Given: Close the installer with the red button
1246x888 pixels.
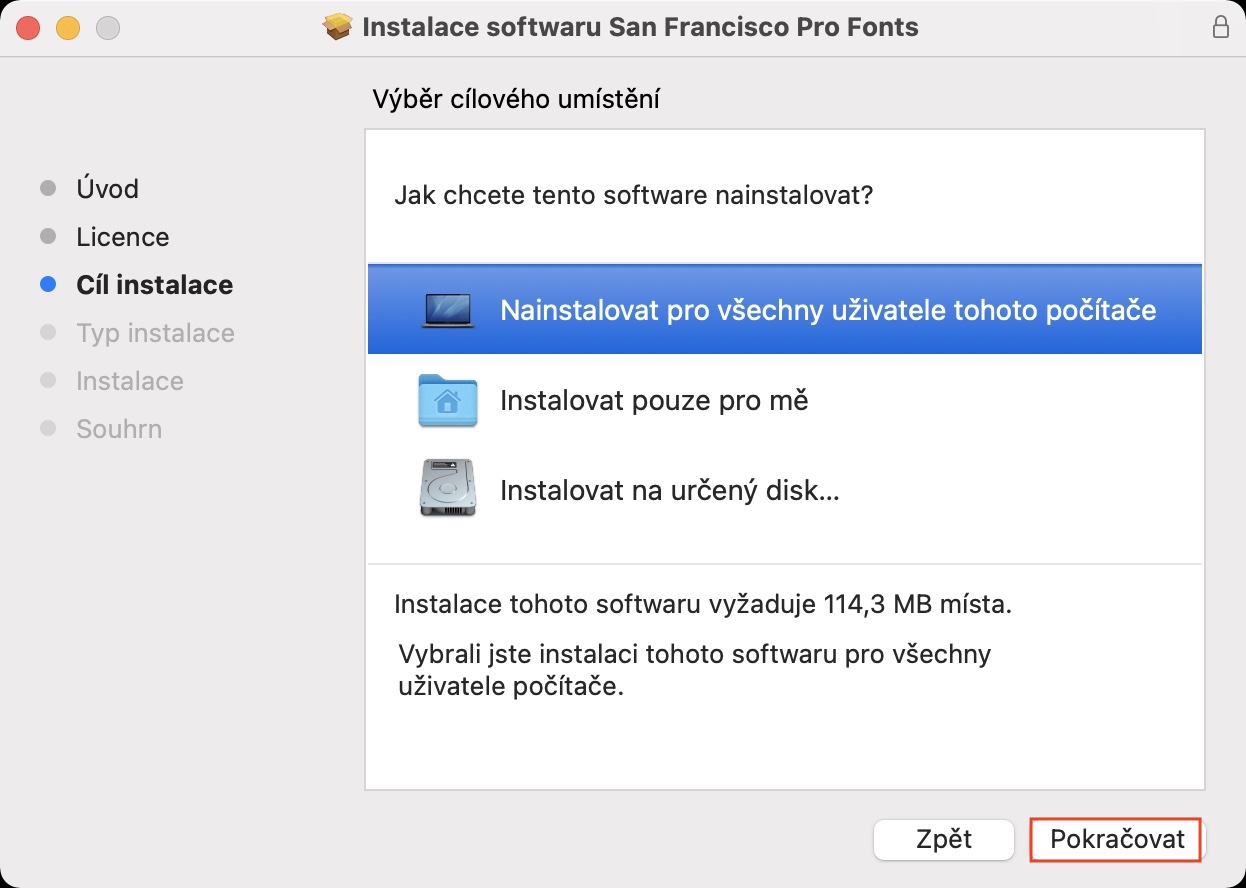Looking at the screenshot, I should (x=28, y=28).
